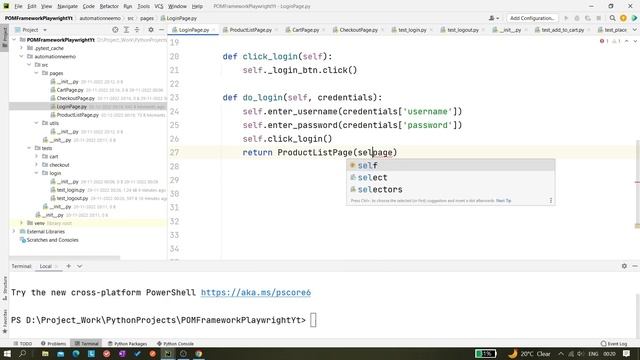Click the green Code With Me icon
The image size is (640, 360).
click(x=634, y=18)
